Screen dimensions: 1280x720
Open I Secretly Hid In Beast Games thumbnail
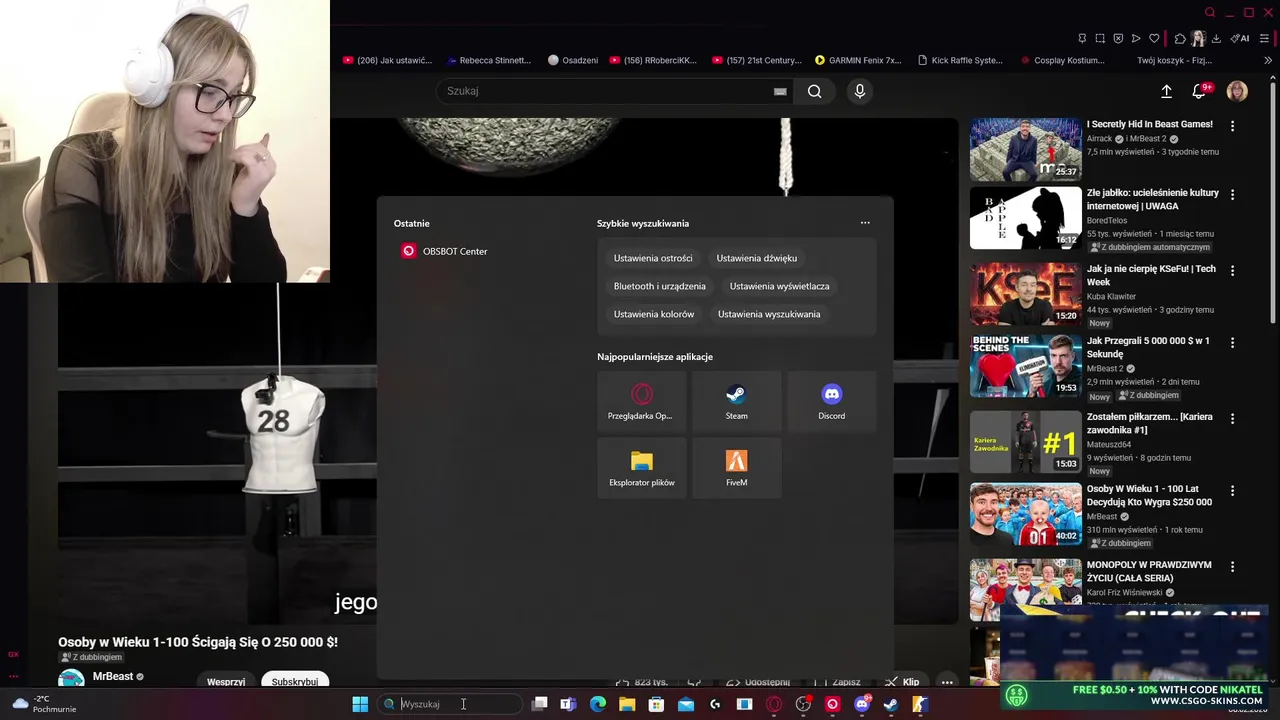tap(1025, 149)
